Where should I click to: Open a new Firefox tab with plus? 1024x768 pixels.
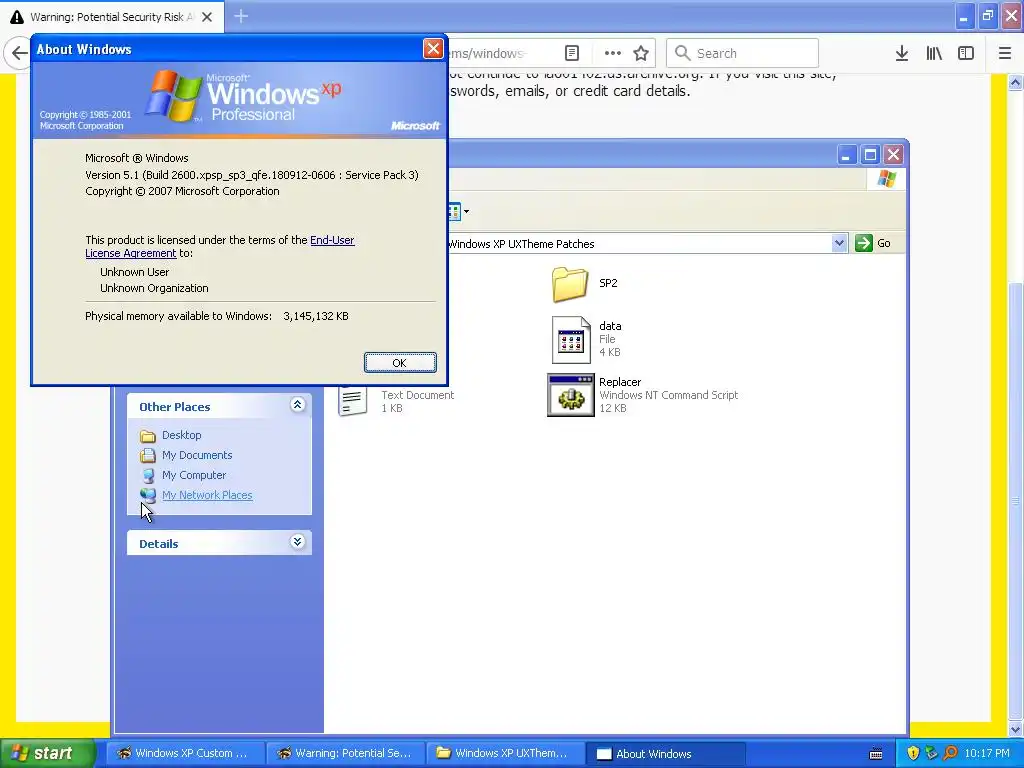click(241, 16)
